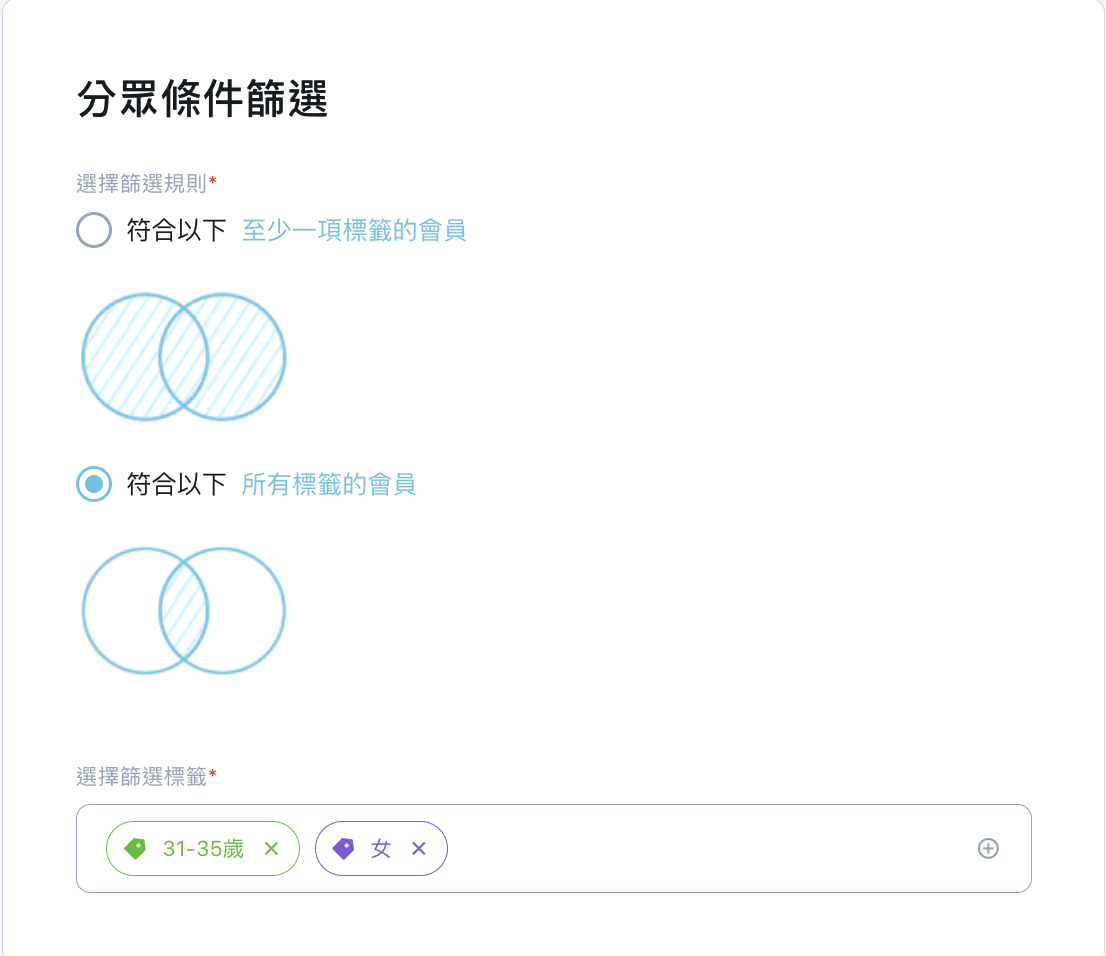Screen dimensions: 1106x956
Task: Add a tag with the plus circle icon
Action: [x=988, y=849]
